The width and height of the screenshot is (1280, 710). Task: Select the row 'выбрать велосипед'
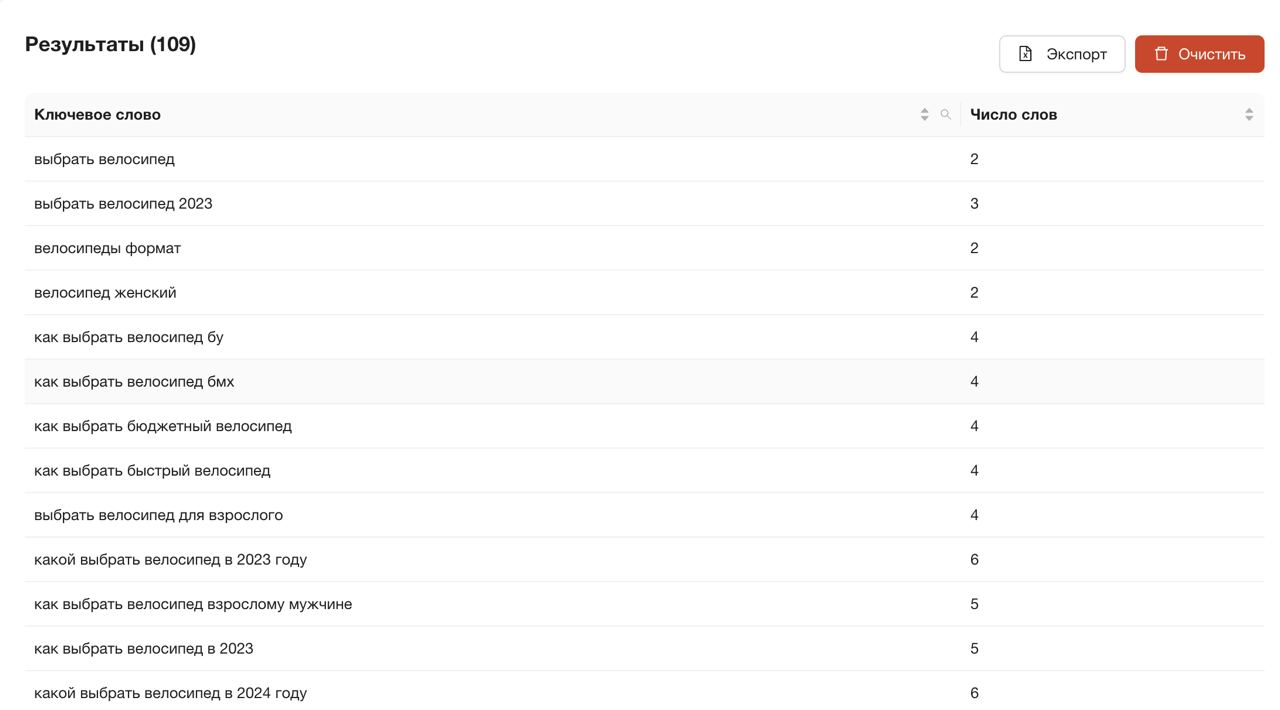(104, 159)
